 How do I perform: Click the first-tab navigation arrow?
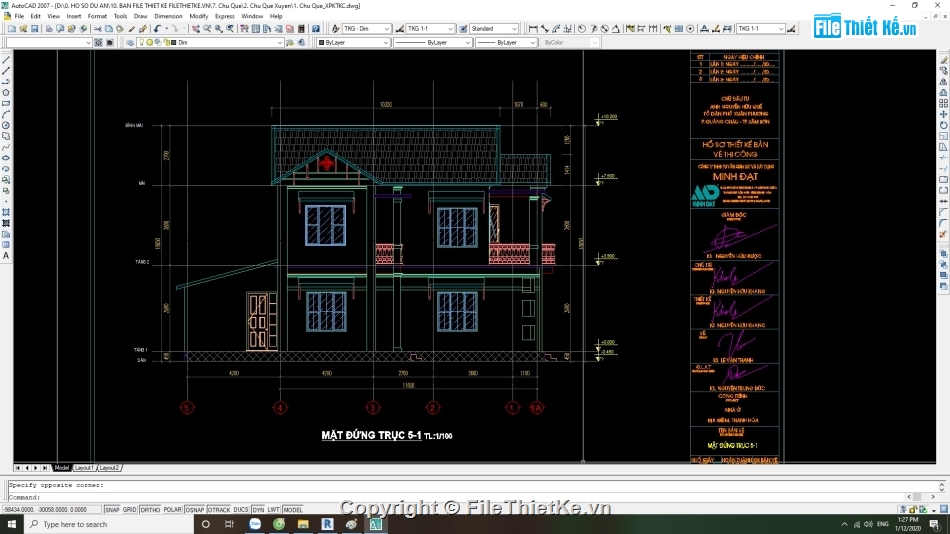18,468
